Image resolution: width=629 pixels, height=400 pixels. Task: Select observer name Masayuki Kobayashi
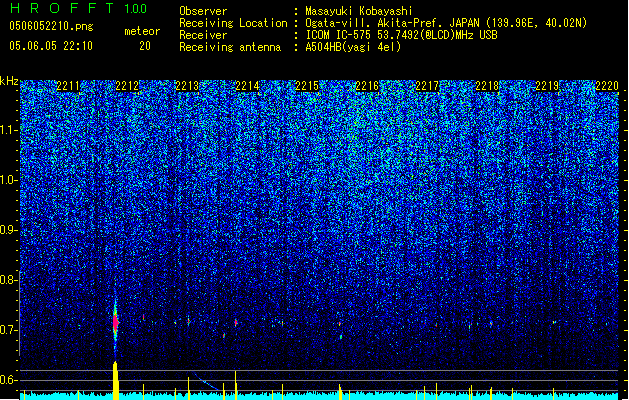359,11
